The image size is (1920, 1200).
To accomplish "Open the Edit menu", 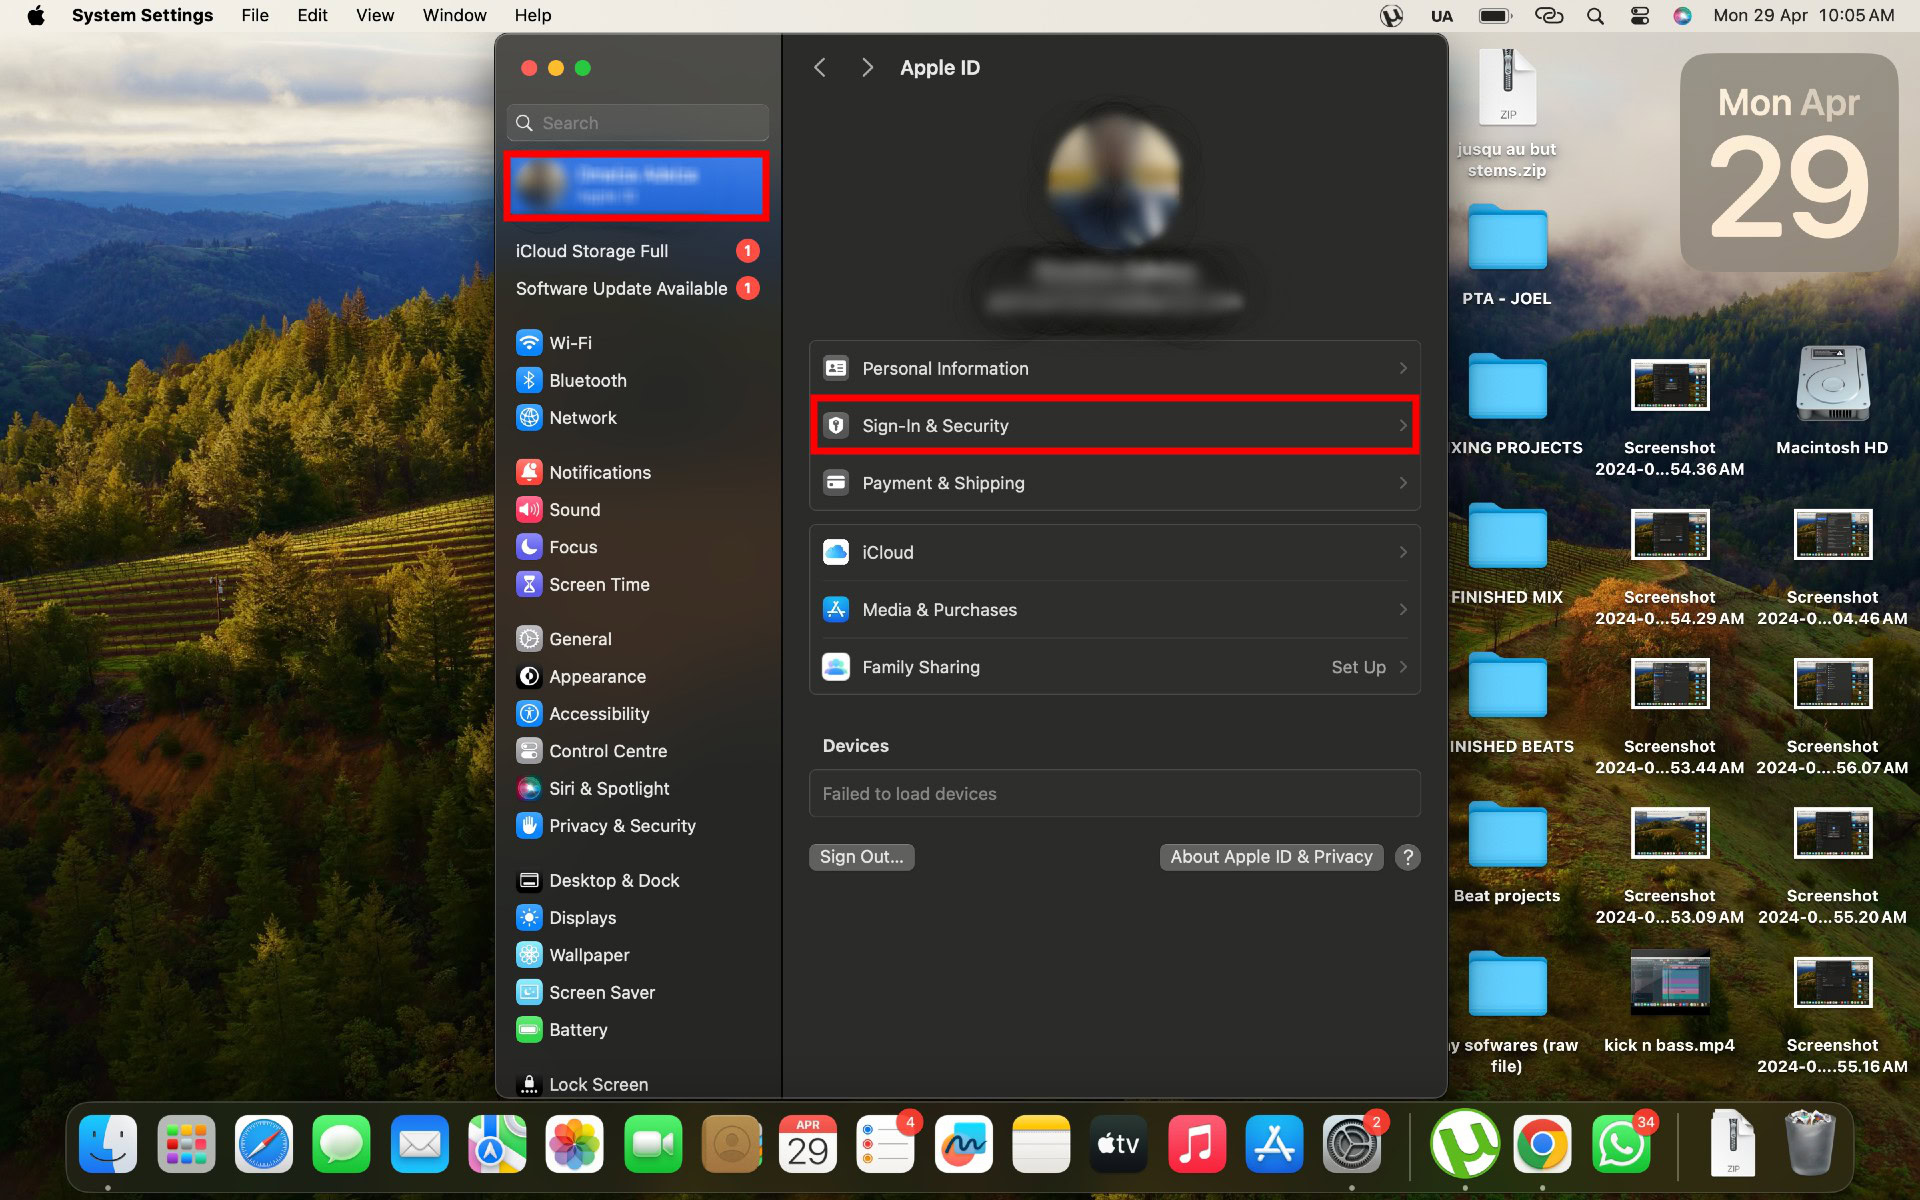I will (x=312, y=15).
